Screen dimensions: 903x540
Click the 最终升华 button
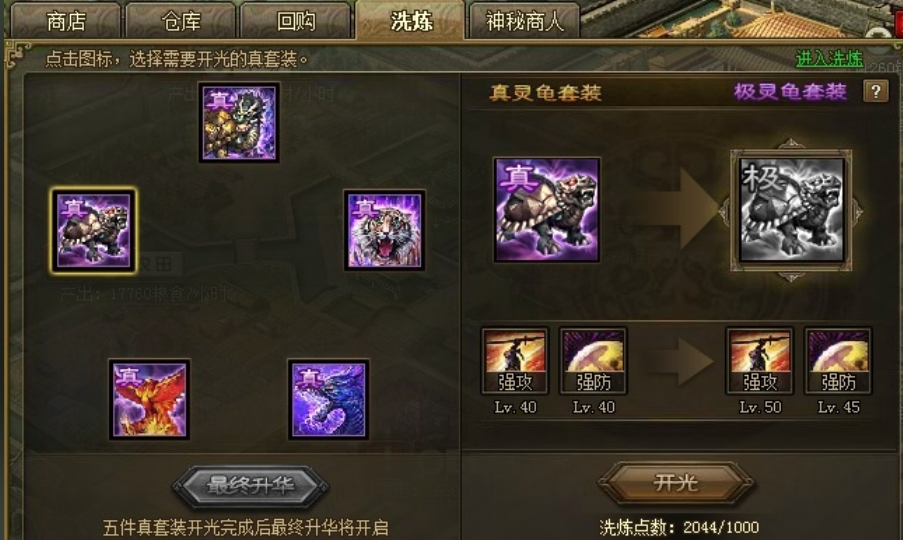(x=251, y=486)
